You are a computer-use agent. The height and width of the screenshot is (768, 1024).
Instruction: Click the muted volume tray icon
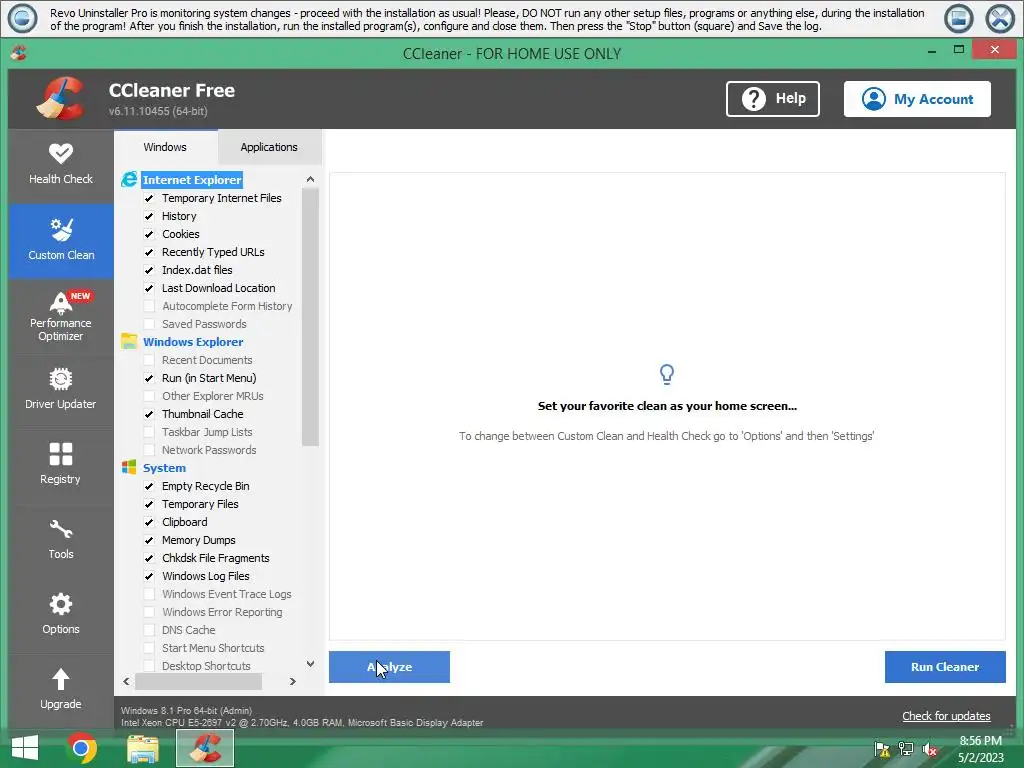point(930,749)
